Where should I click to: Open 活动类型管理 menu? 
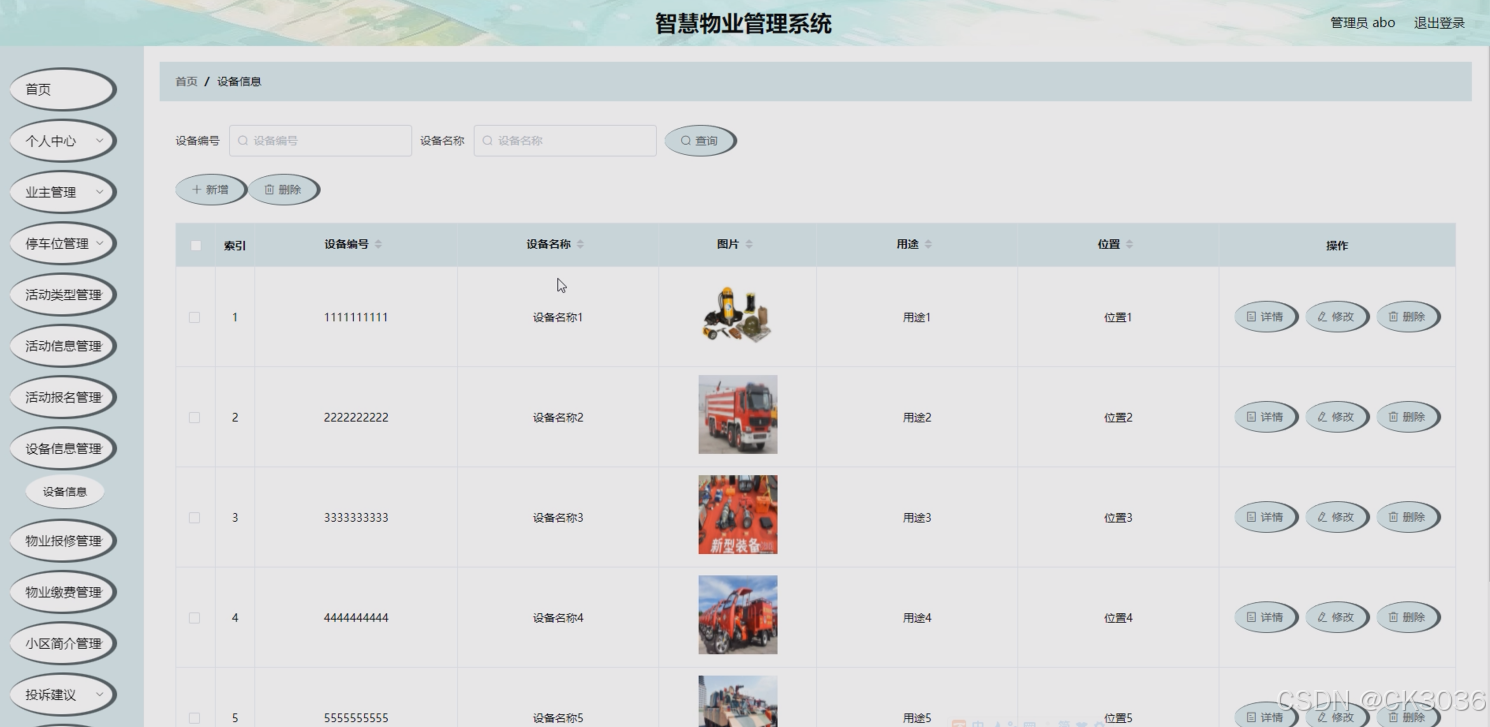coord(63,295)
